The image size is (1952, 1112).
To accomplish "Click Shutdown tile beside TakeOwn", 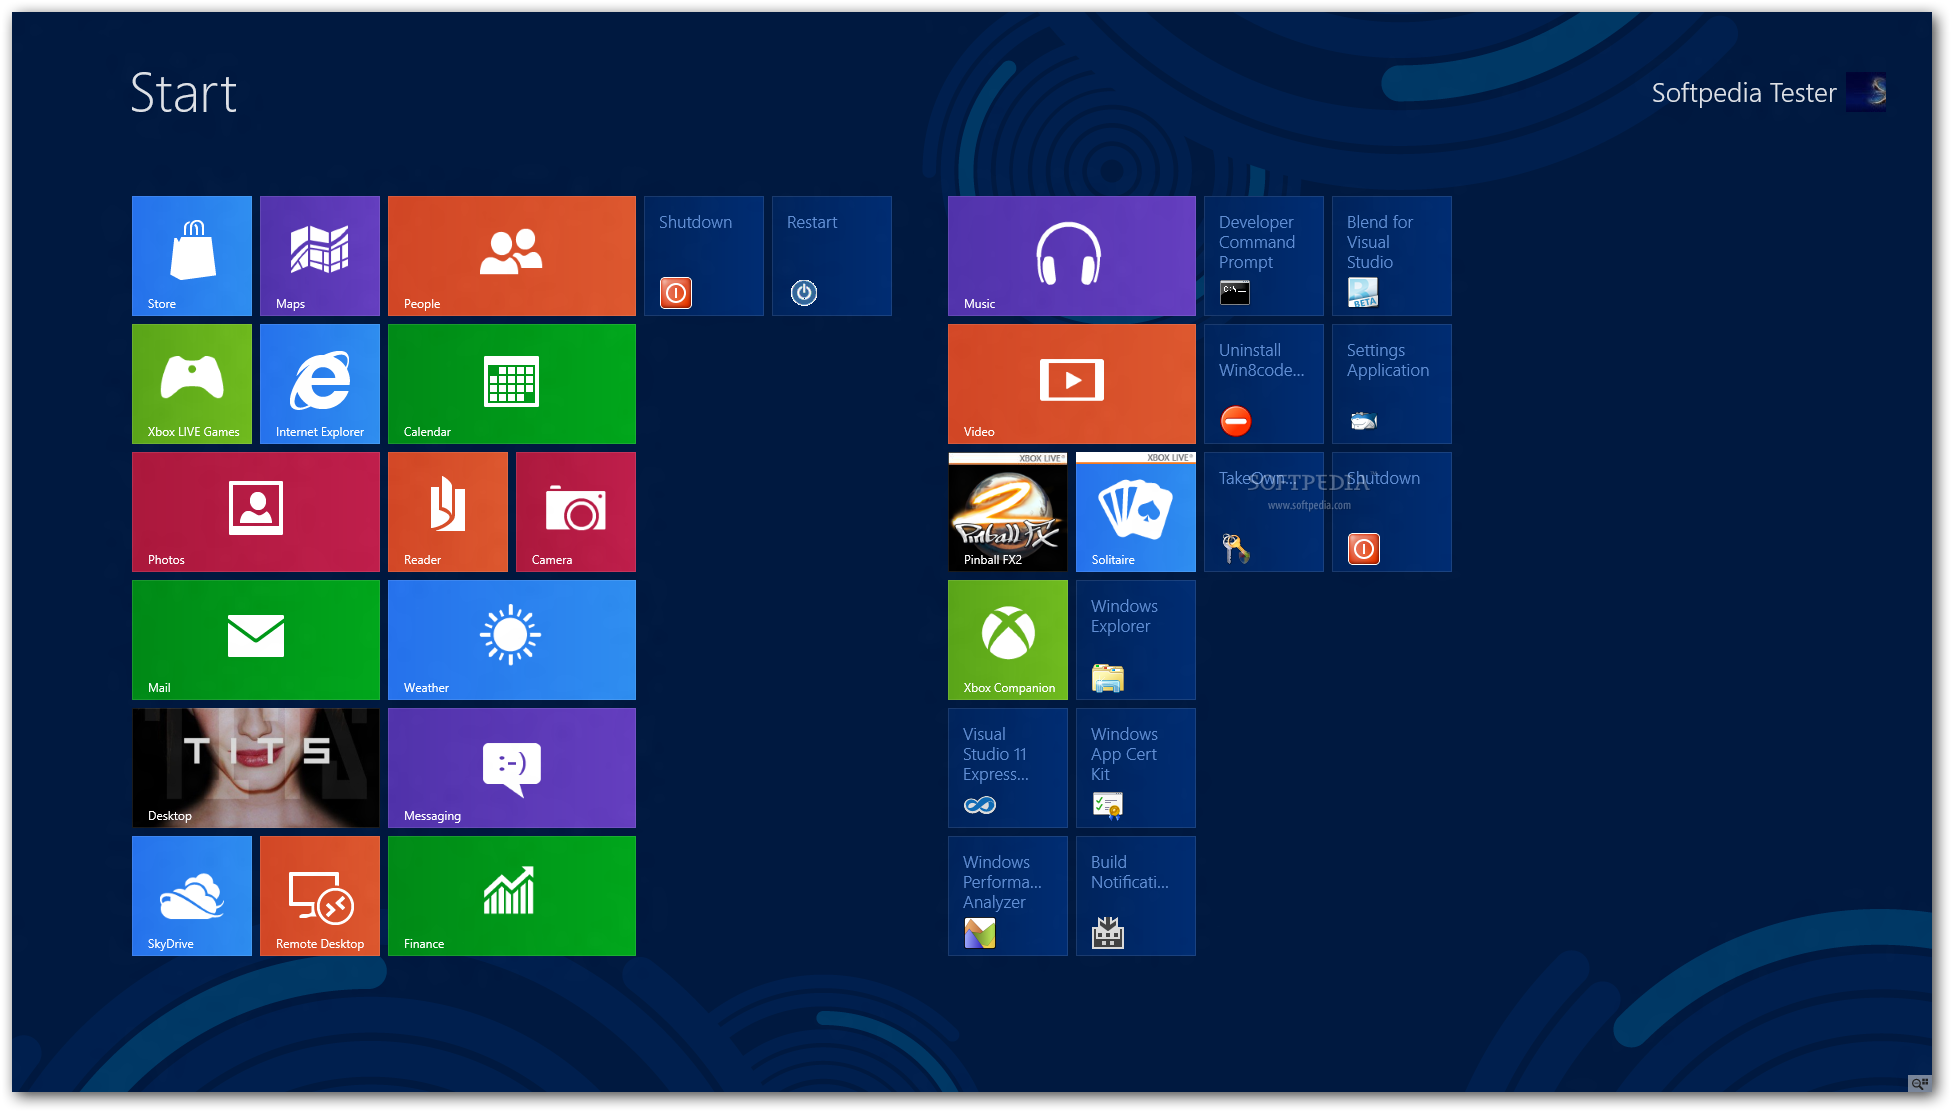I will (x=1392, y=512).
